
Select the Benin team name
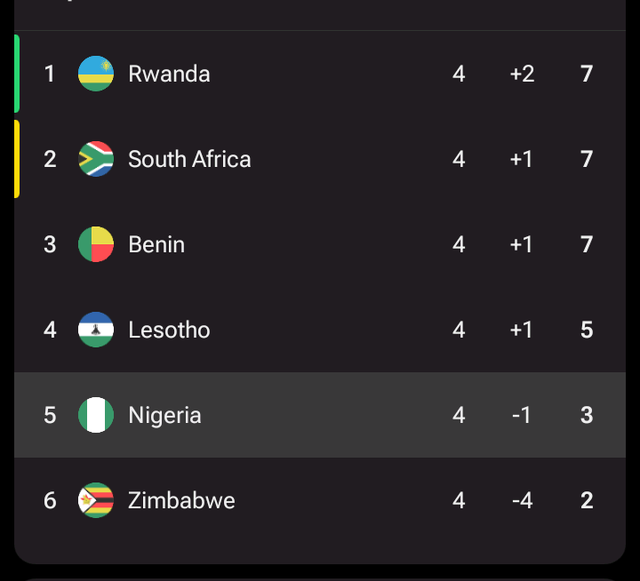pyautogui.click(x=156, y=245)
